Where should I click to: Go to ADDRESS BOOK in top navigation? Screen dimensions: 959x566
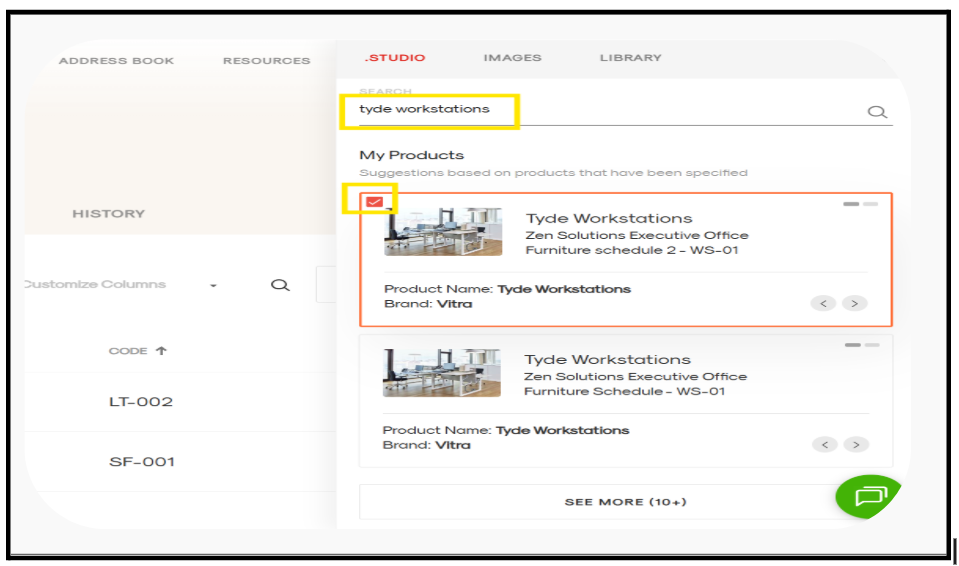tap(116, 61)
